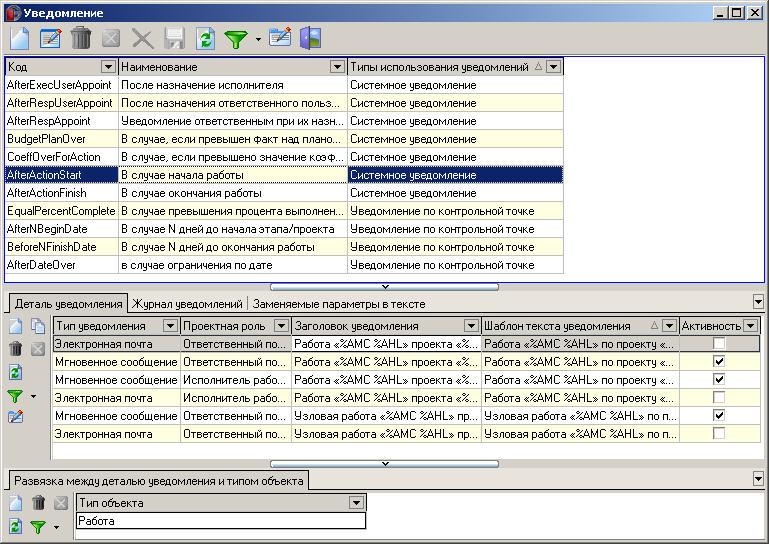The height and width of the screenshot is (544, 769).
Task: Select the Развязка между деталью уведомления tab
Action: pyautogui.click(x=158, y=481)
